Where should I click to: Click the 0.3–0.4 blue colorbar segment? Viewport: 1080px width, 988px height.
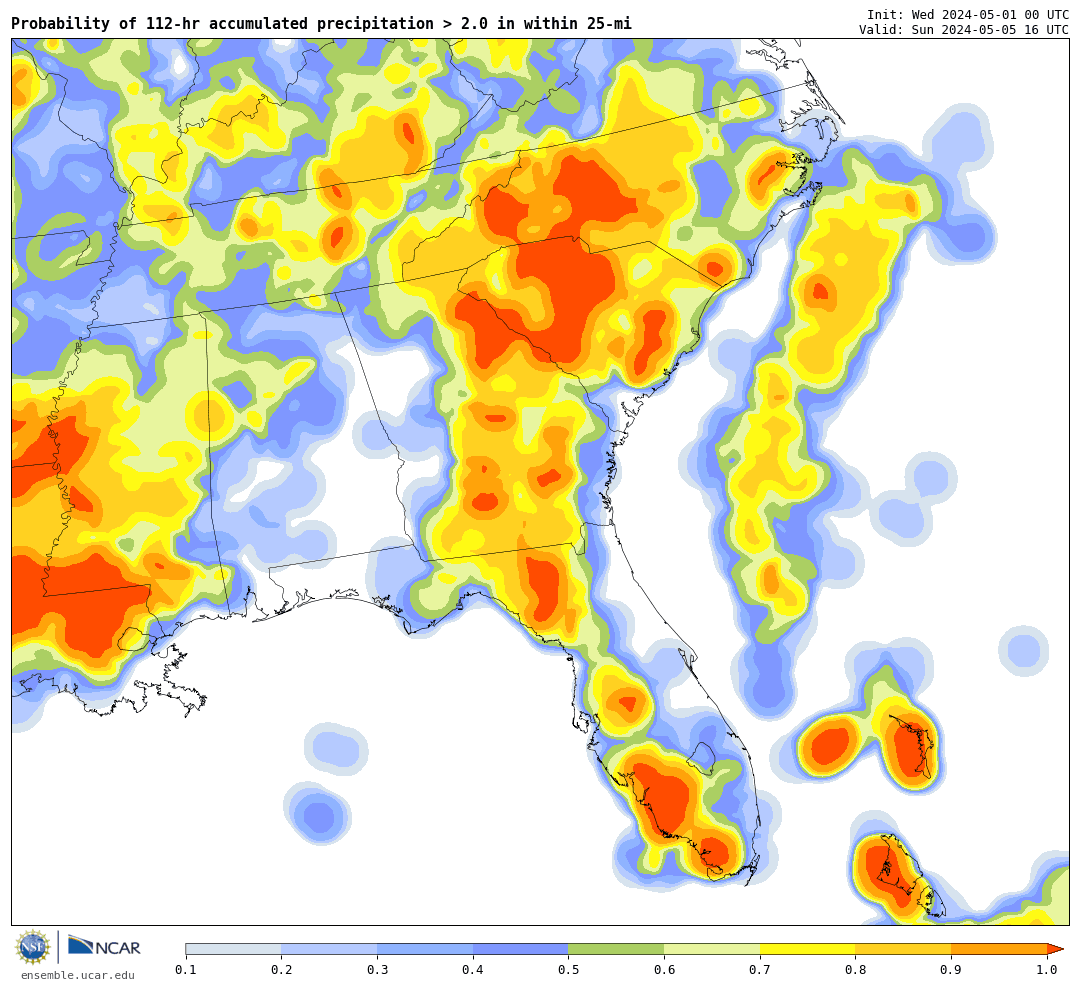coord(425,949)
